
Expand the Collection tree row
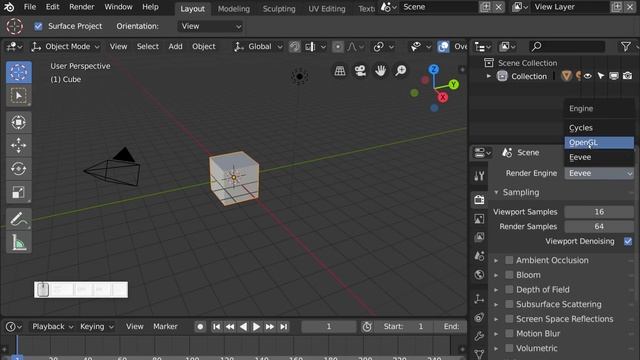[x=488, y=76]
